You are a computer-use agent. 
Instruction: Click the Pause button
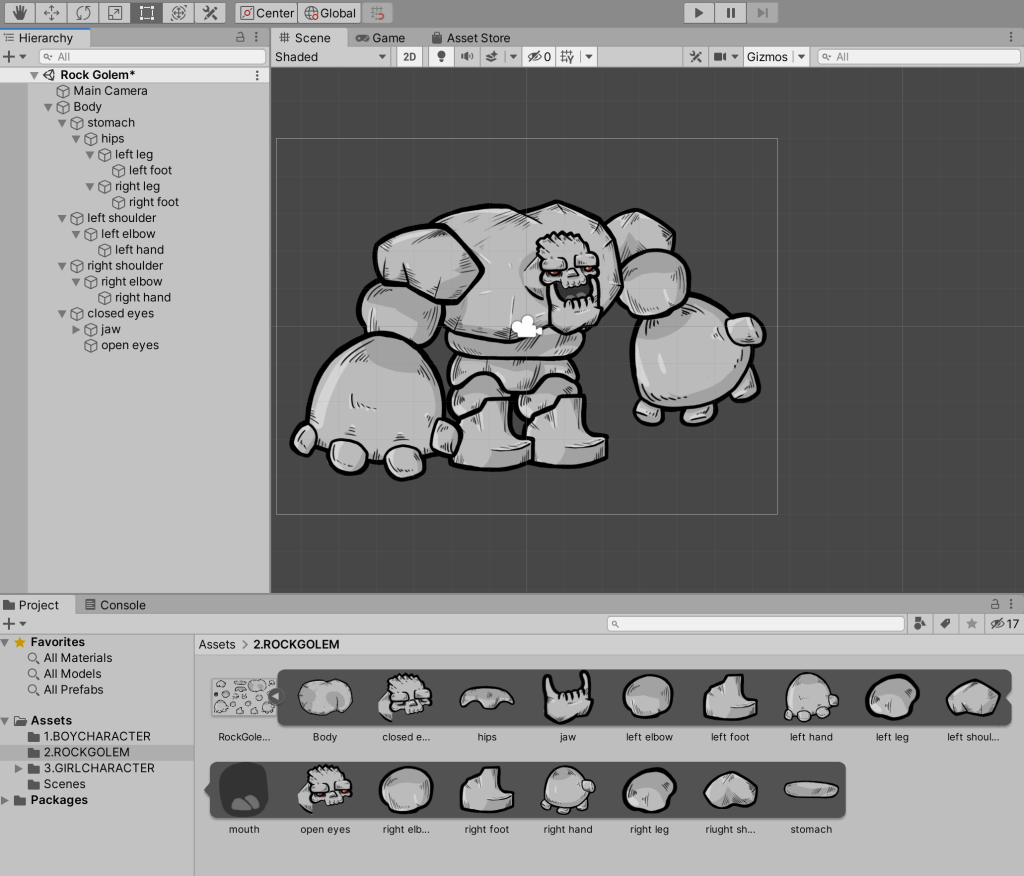coord(731,13)
